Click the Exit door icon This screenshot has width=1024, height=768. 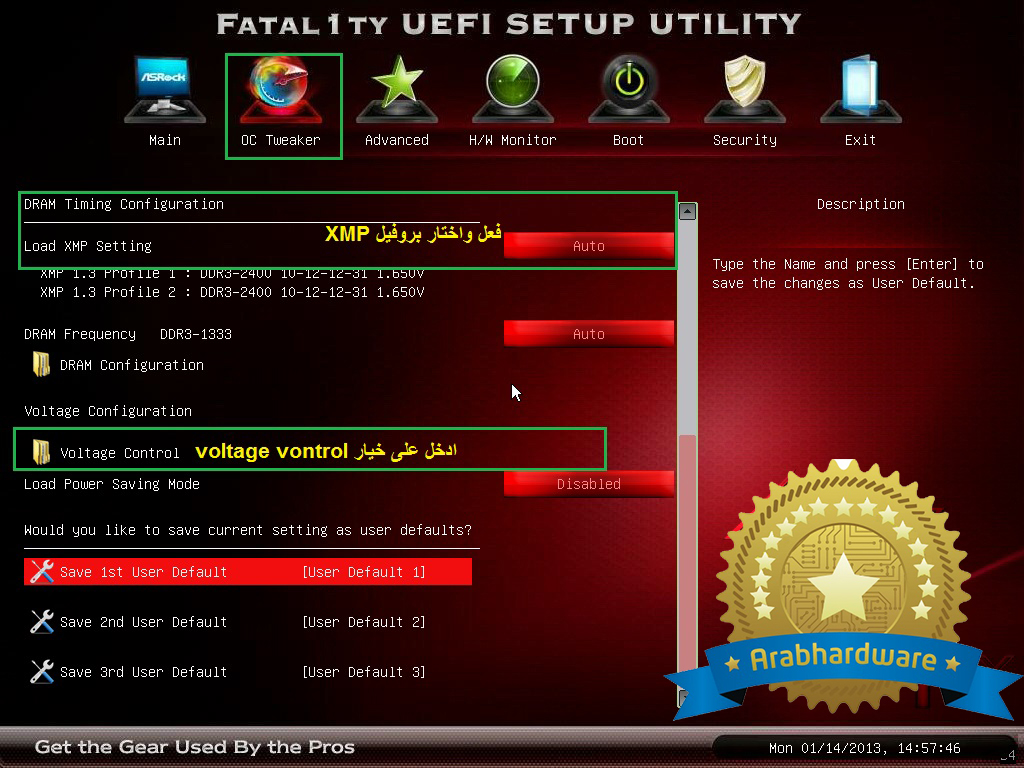(x=860, y=89)
